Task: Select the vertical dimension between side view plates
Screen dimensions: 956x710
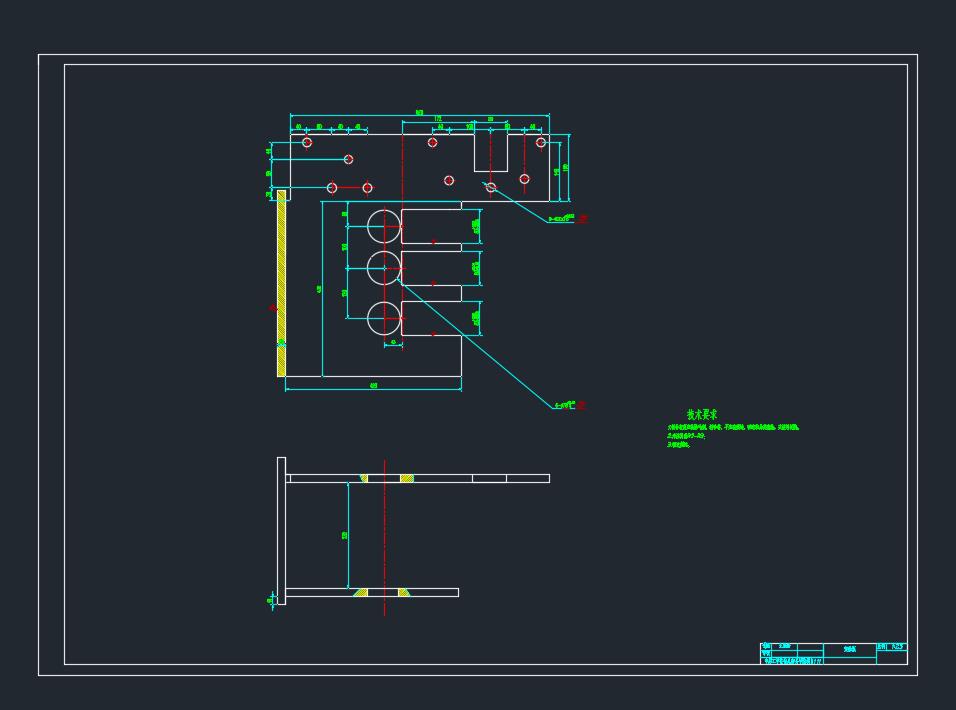Action: pyautogui.click(x=346, y=535)
